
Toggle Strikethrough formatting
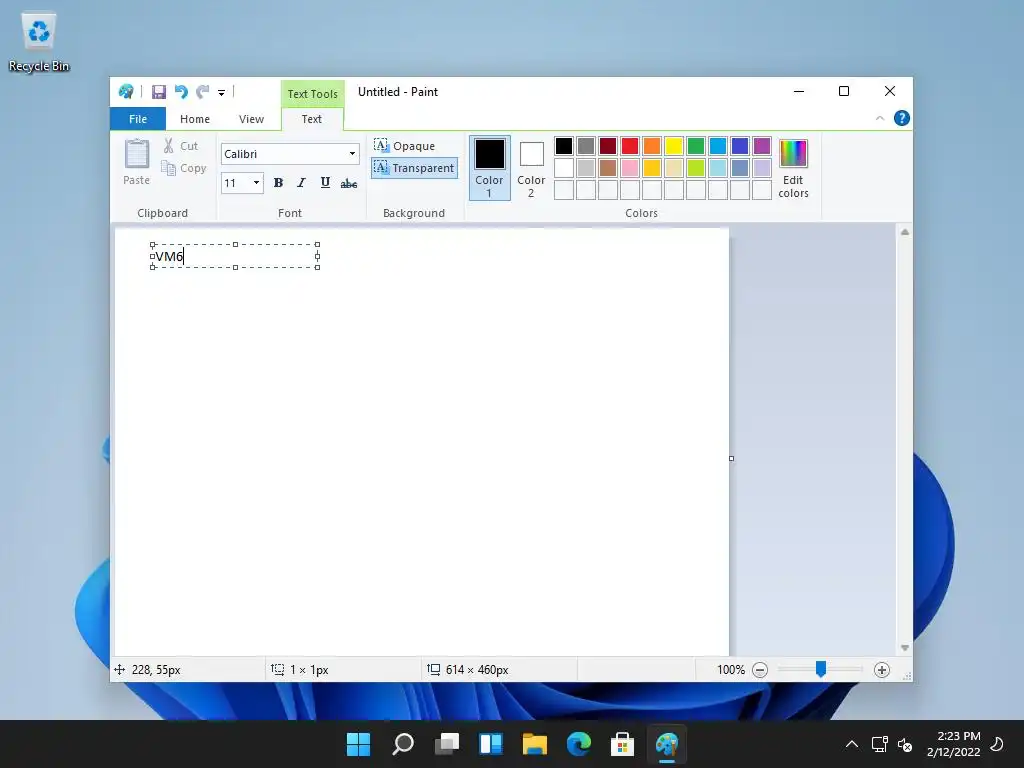click(x=349, y=184)
